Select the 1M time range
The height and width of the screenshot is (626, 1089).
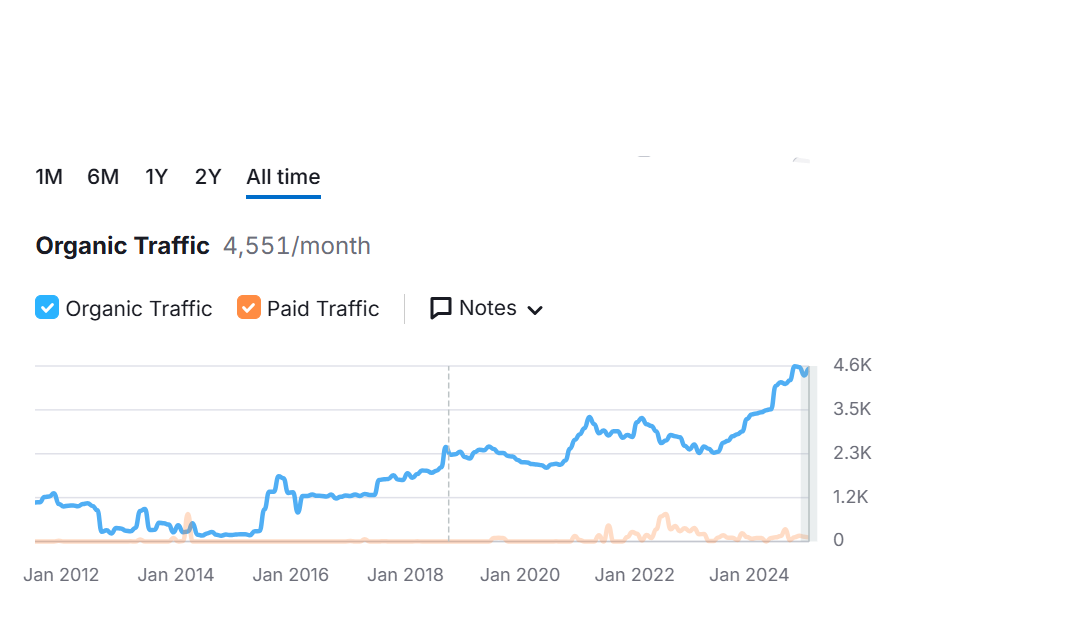49,177
